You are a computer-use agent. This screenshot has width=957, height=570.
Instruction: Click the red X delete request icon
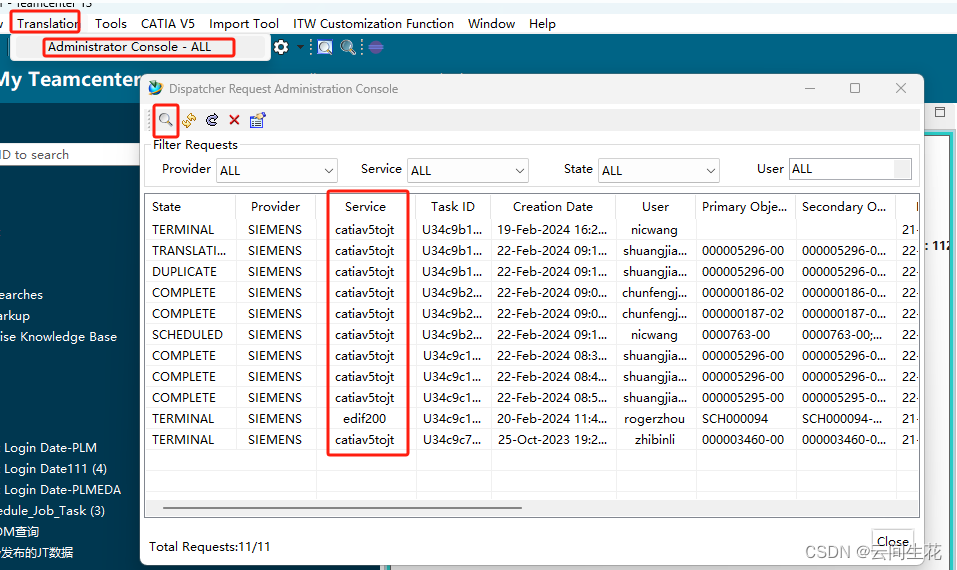tap(234, 120)
